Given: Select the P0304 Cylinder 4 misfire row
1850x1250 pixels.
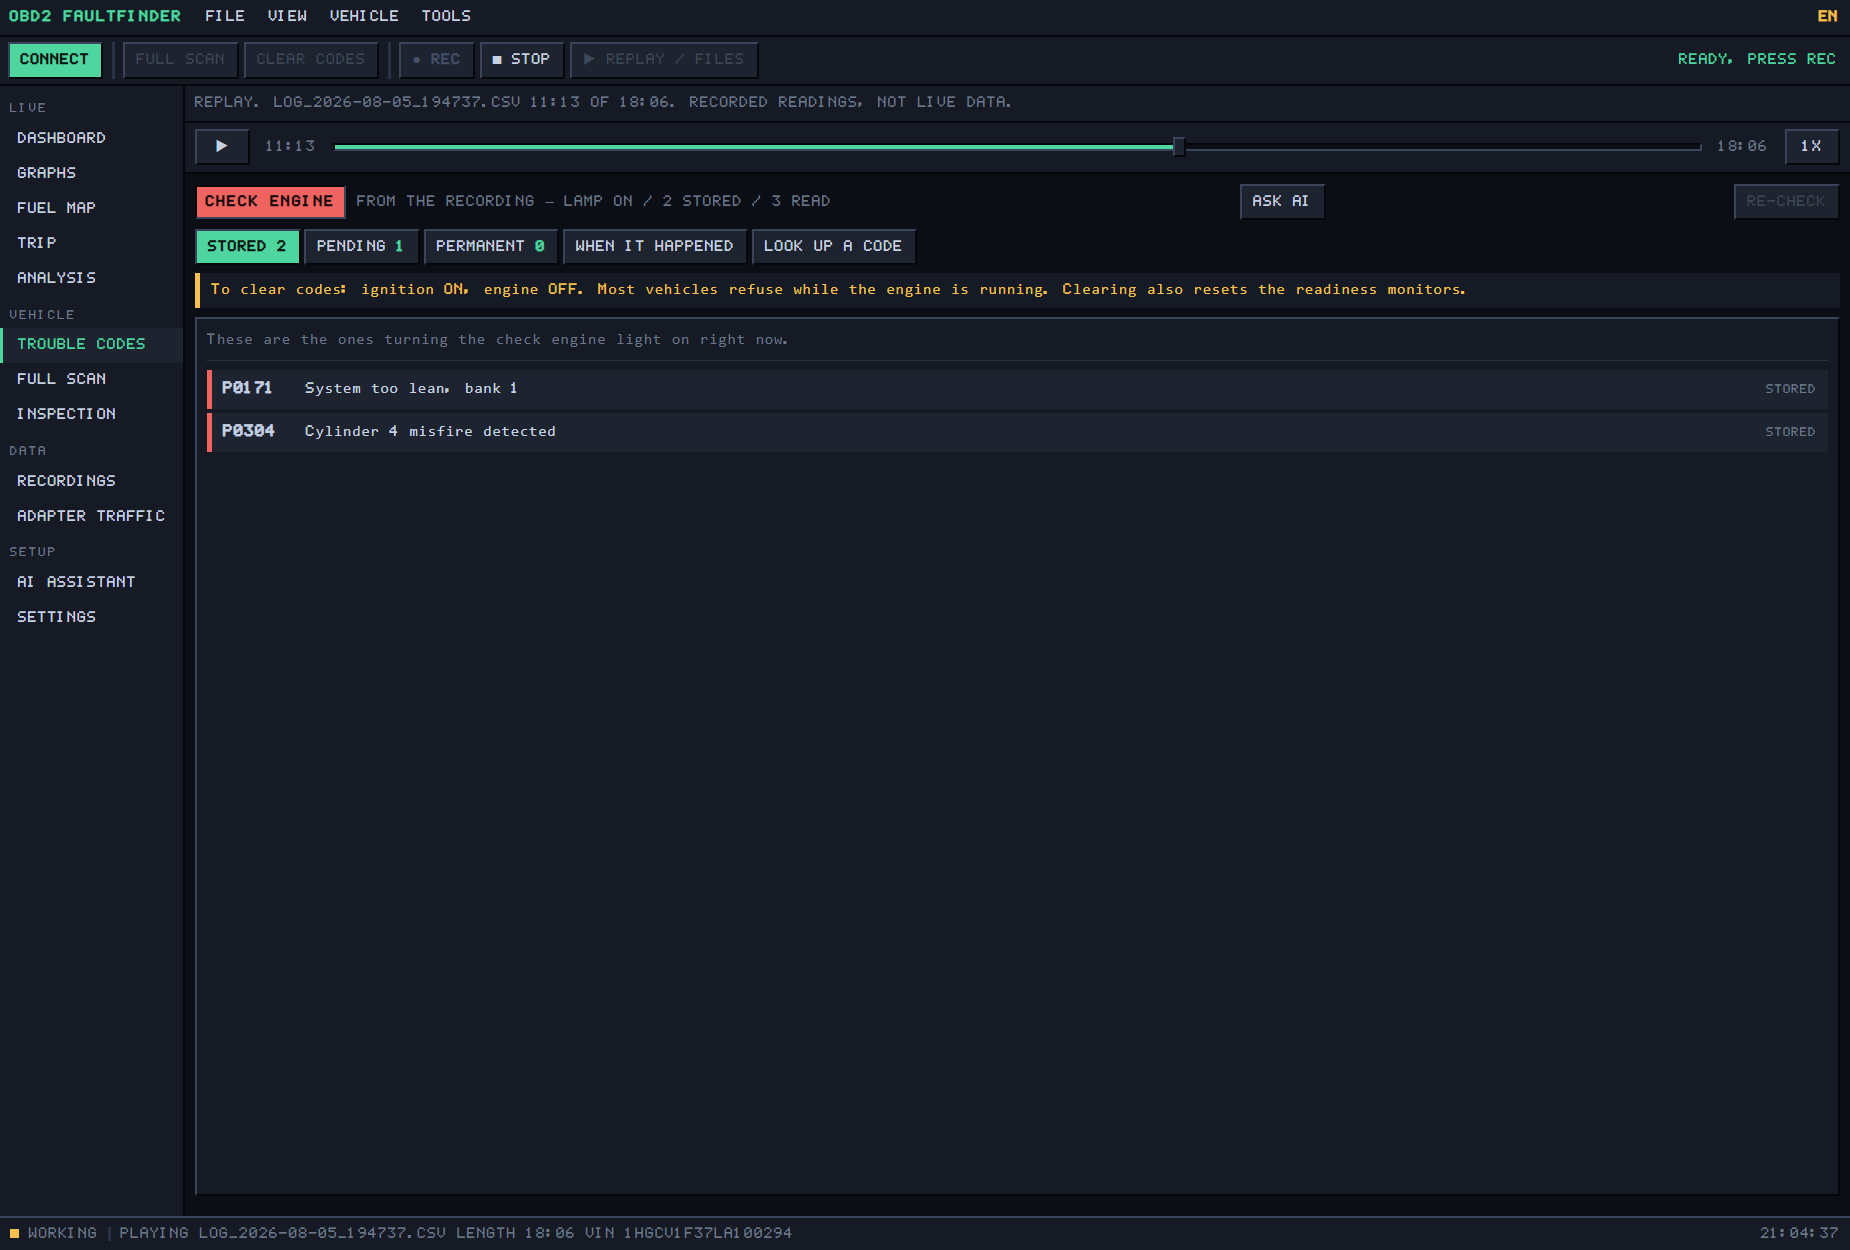Looking at the screenshot, I should [x=1017, y=432].
